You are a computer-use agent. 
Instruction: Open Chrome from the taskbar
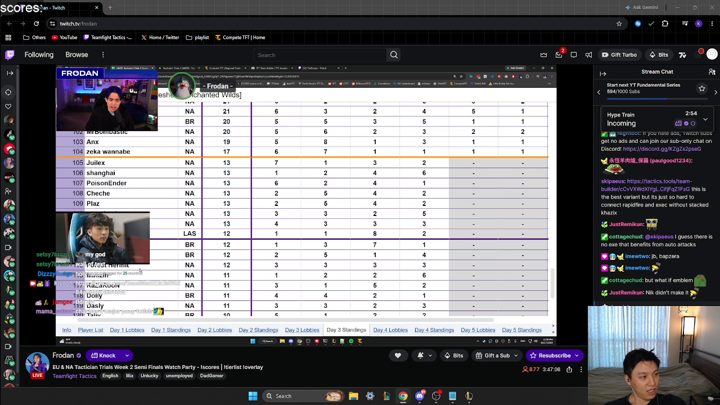(x=403, y=396)
